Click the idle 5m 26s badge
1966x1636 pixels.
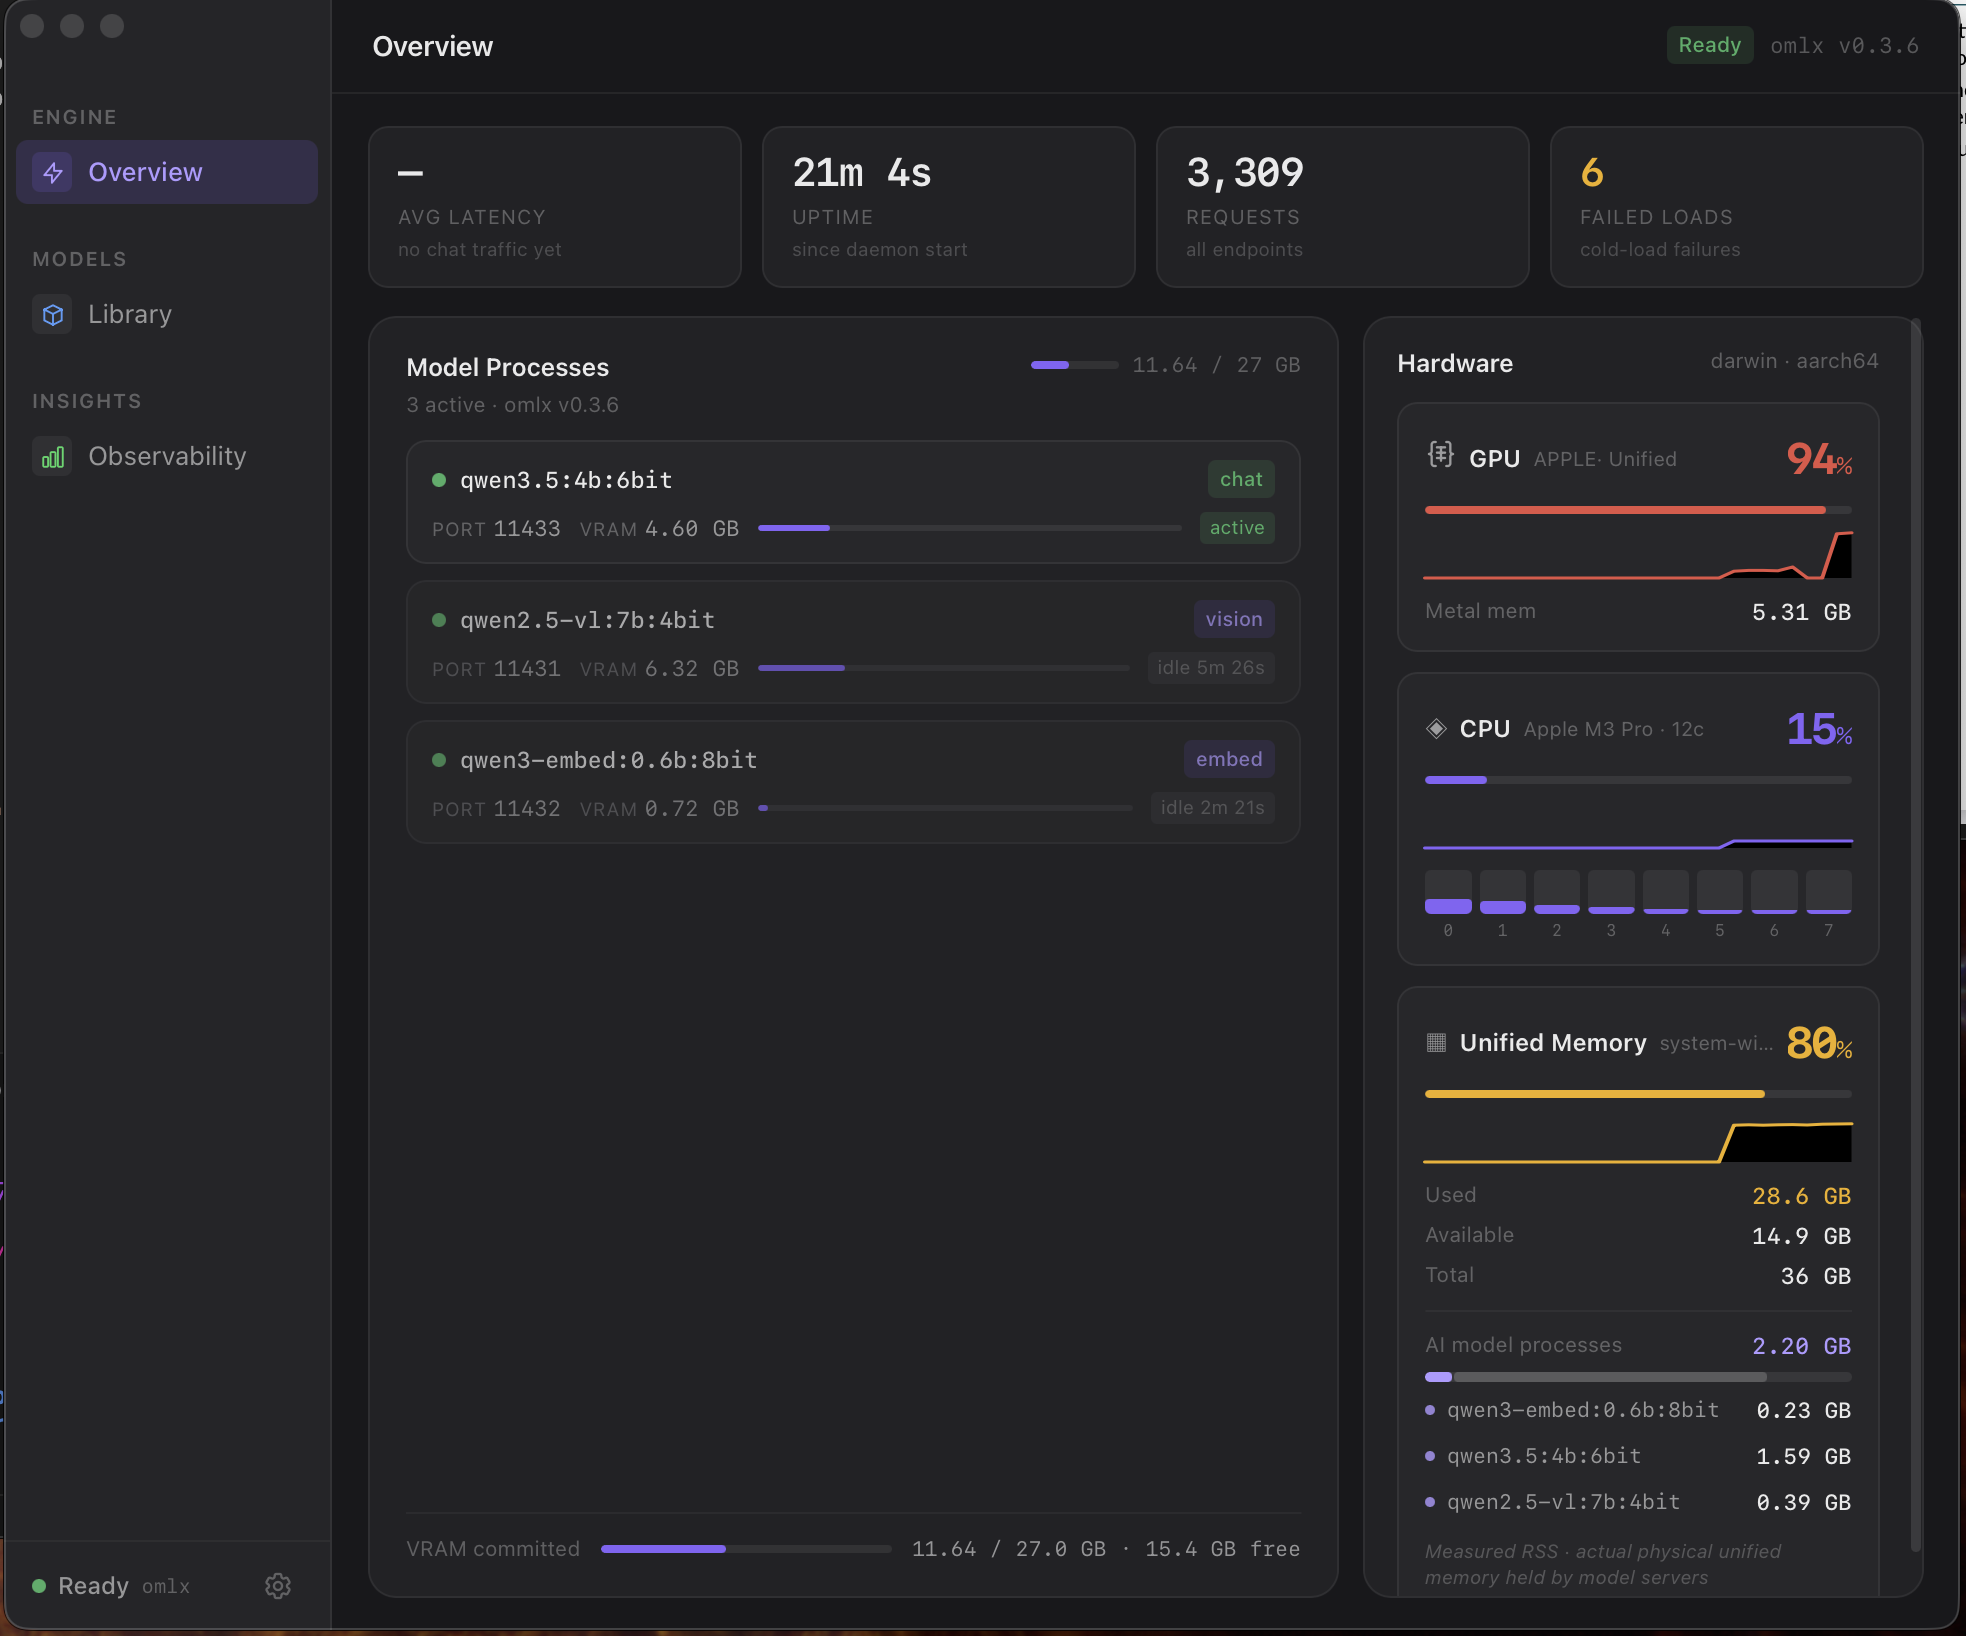[1211, 667]
